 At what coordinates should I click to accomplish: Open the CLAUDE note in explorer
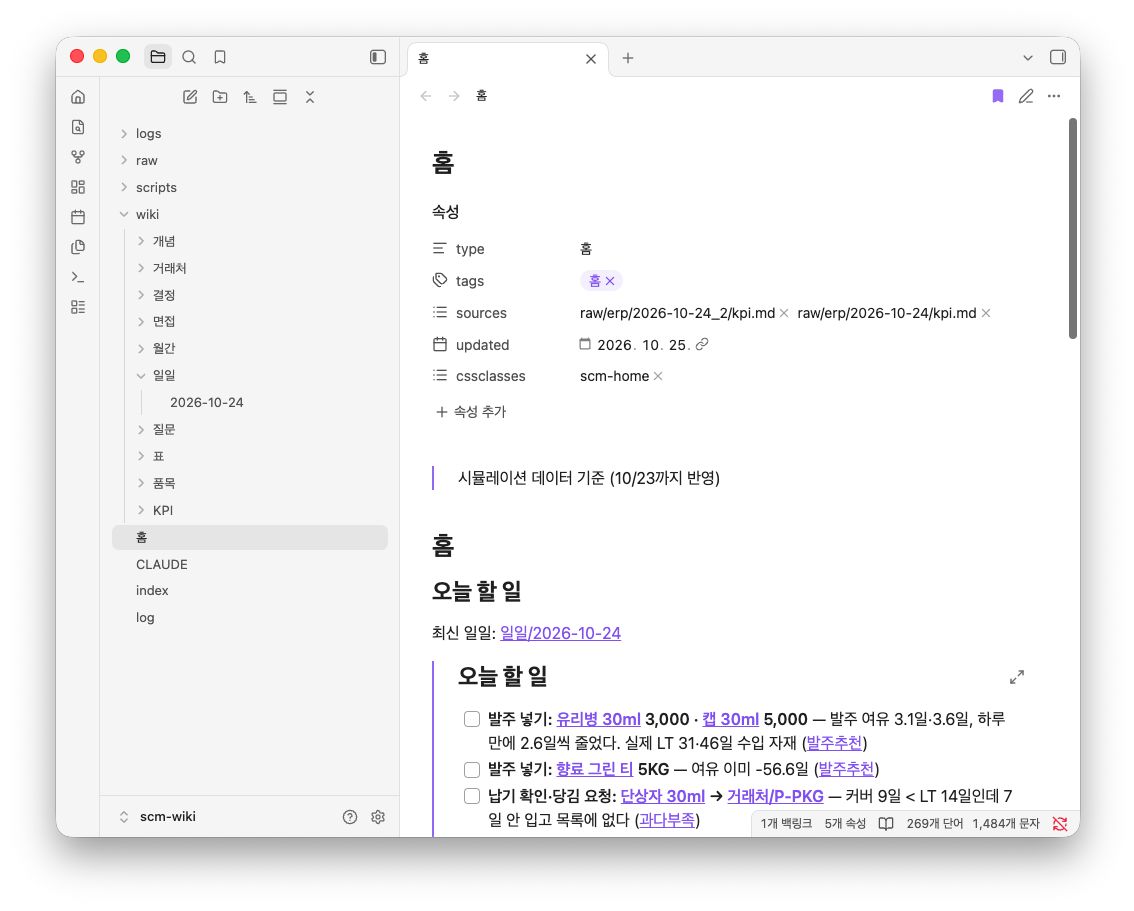[250, 565]
